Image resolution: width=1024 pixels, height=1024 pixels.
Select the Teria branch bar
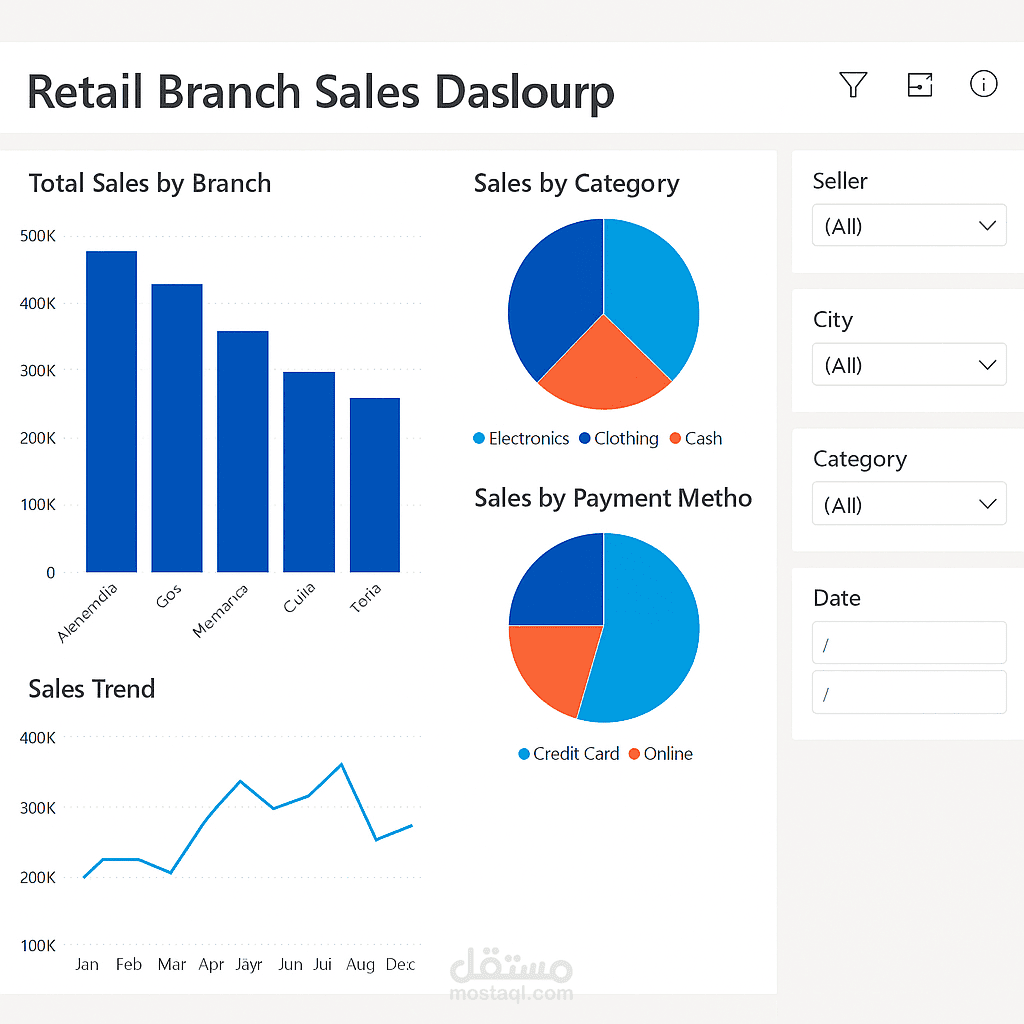pos(375,485)
